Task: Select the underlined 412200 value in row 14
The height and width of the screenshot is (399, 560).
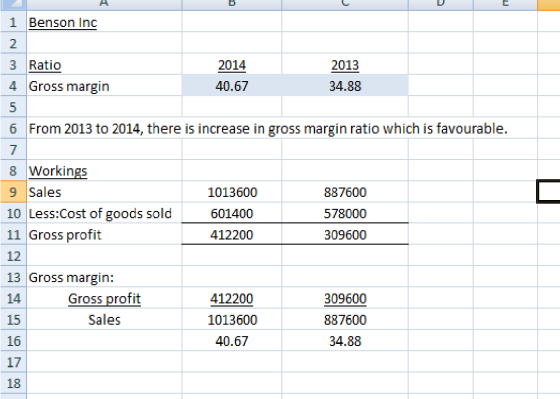Action: (x=232, y=298)
